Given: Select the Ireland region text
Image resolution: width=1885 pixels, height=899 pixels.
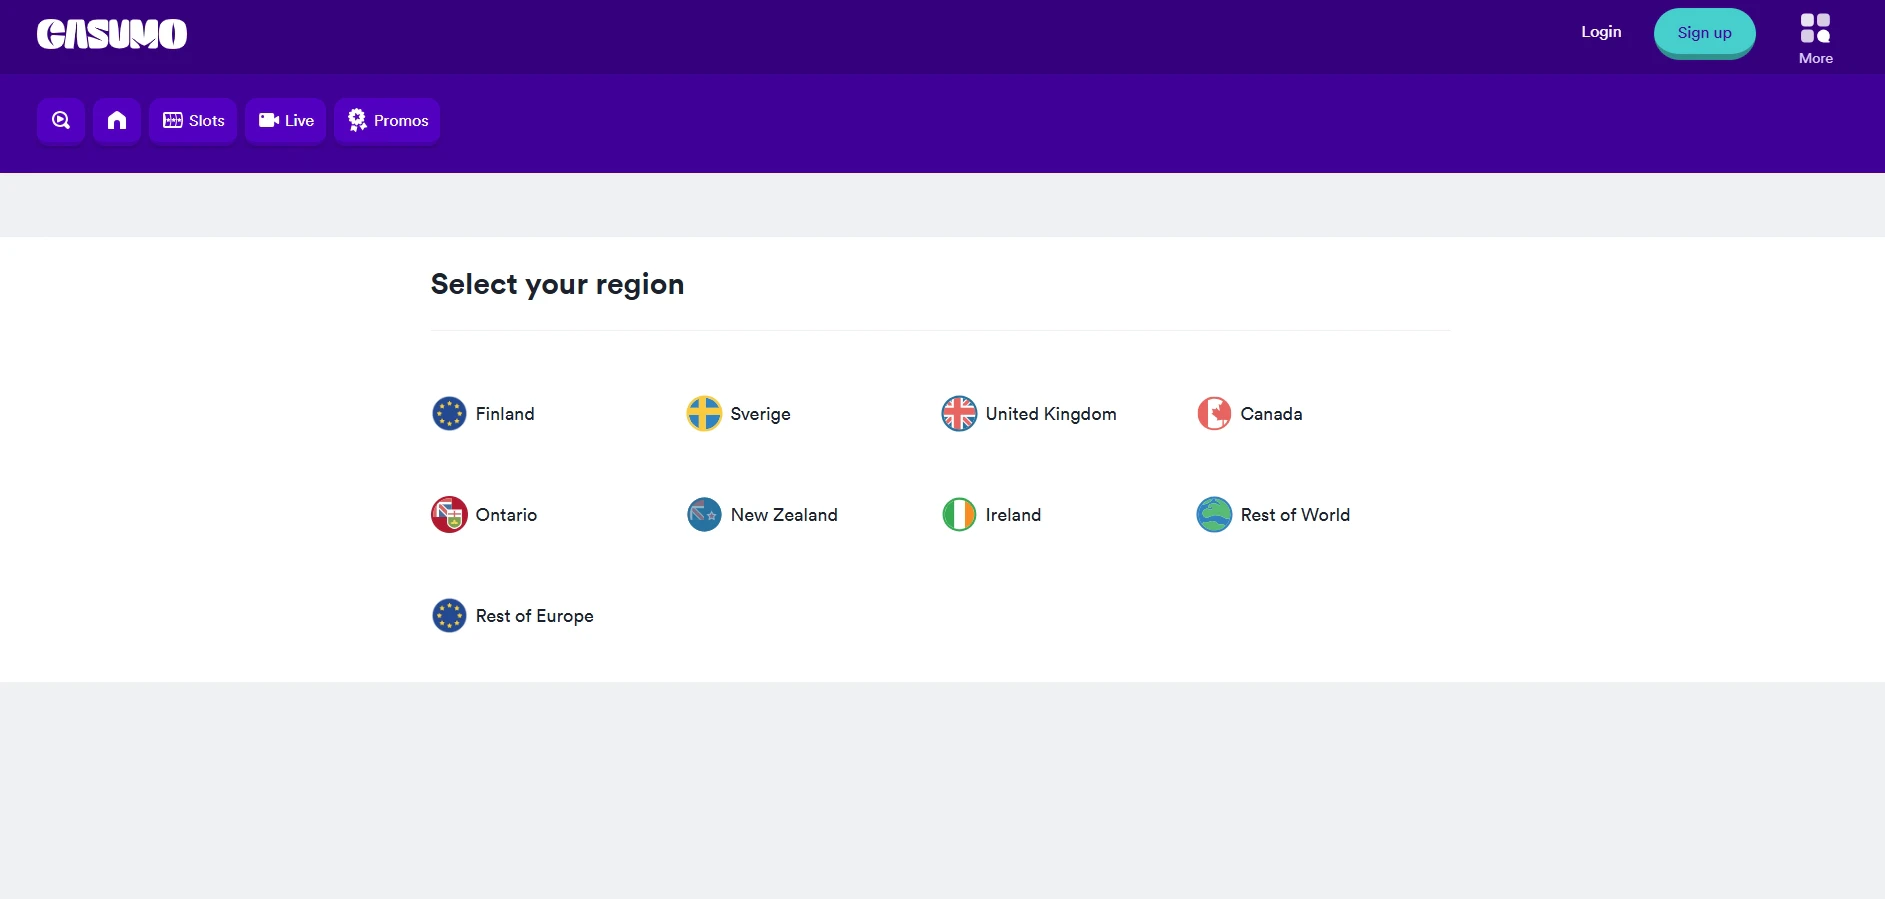Looking at the screenshot, I should coord(1013,515).
